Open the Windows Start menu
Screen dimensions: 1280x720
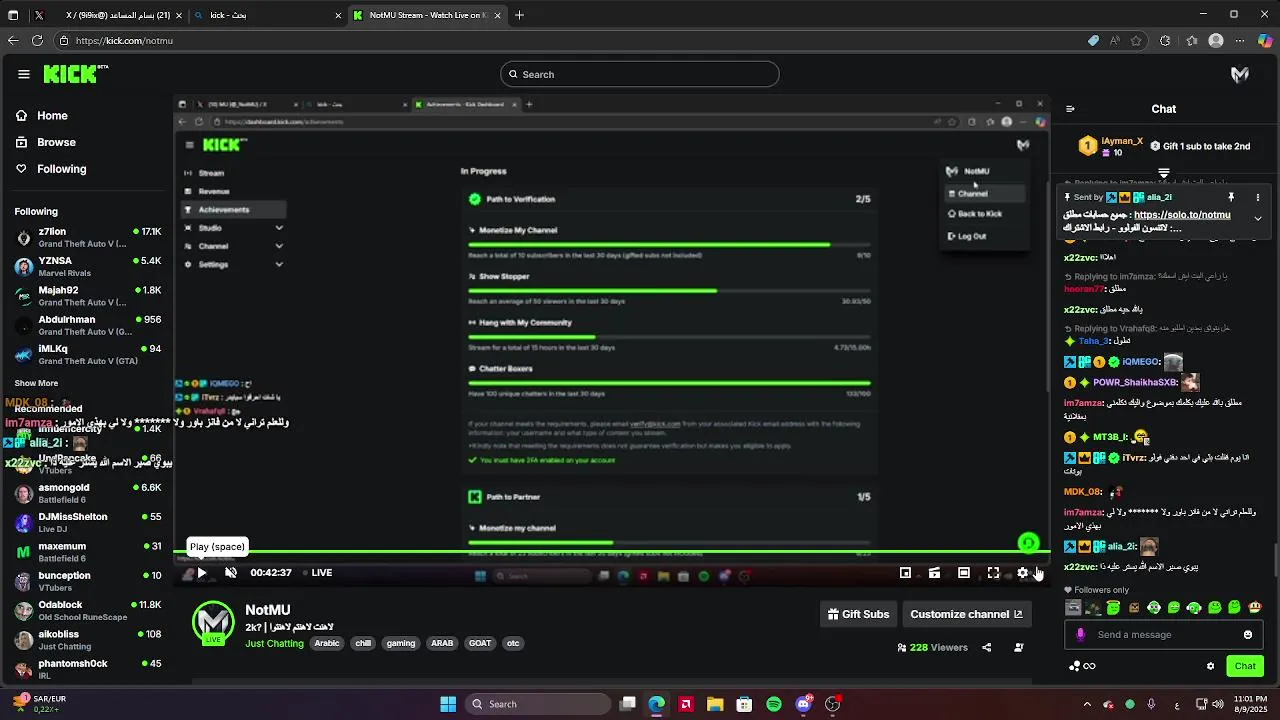[x=448, y=704]
